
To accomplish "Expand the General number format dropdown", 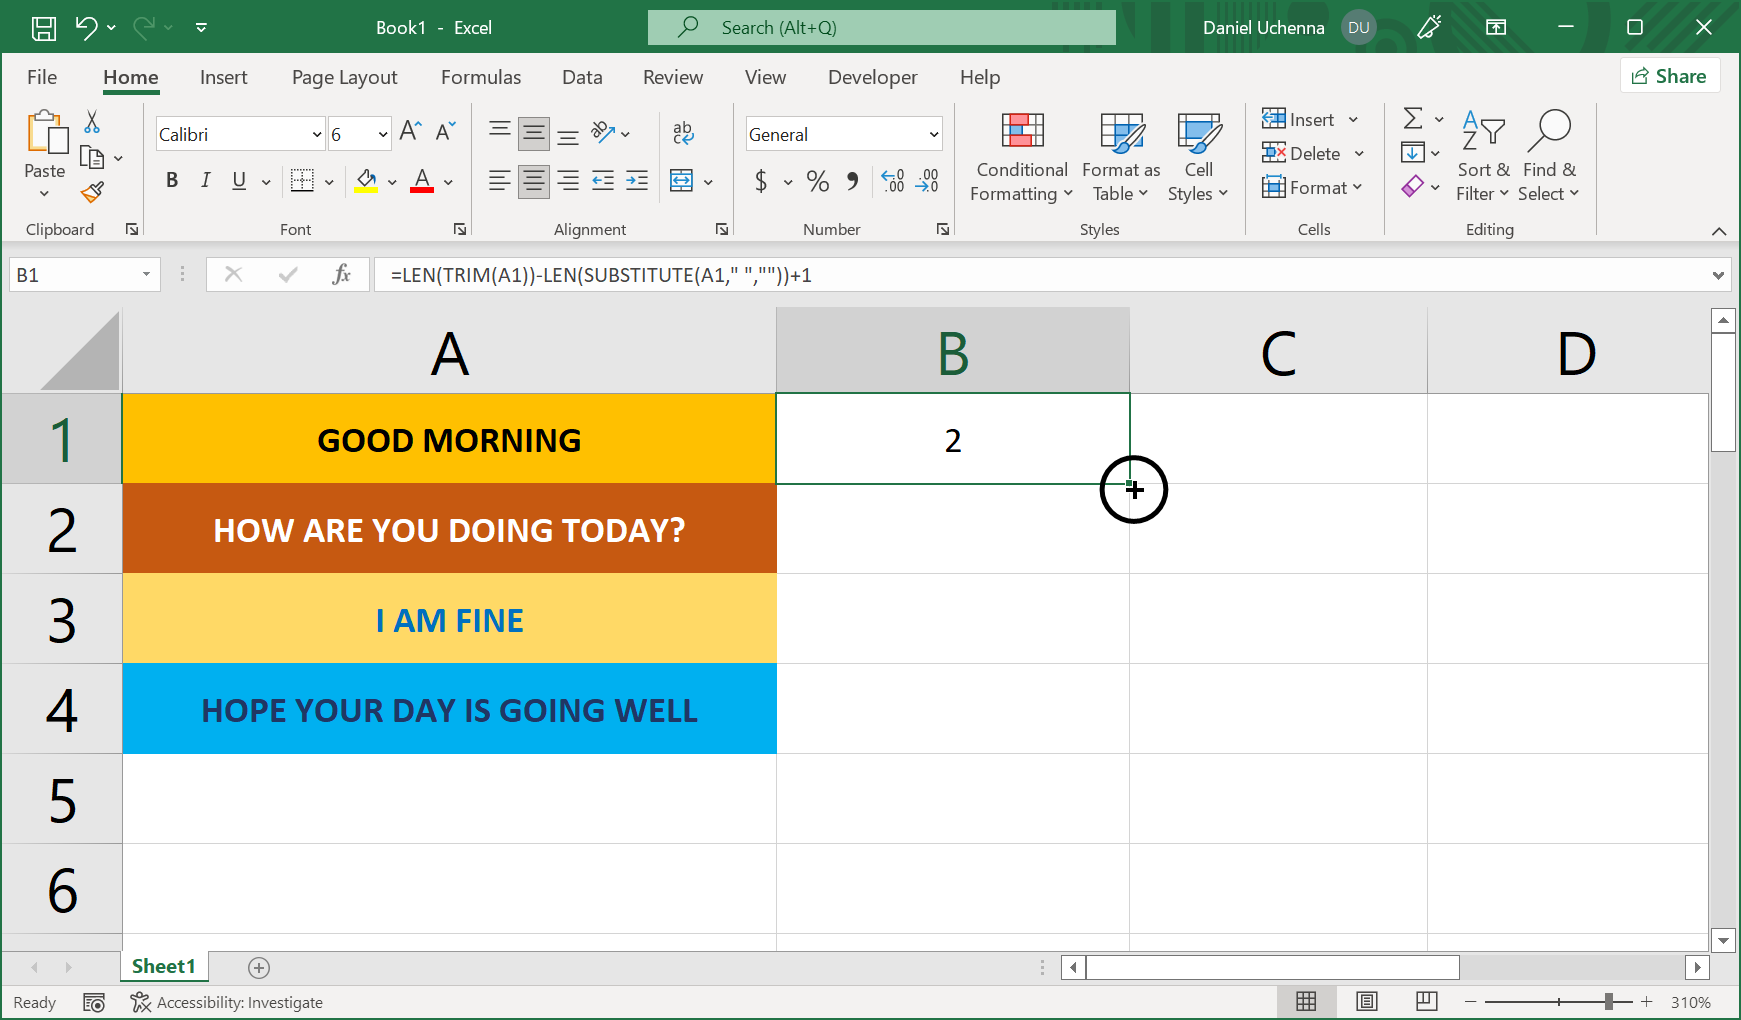I will point(934,134).
